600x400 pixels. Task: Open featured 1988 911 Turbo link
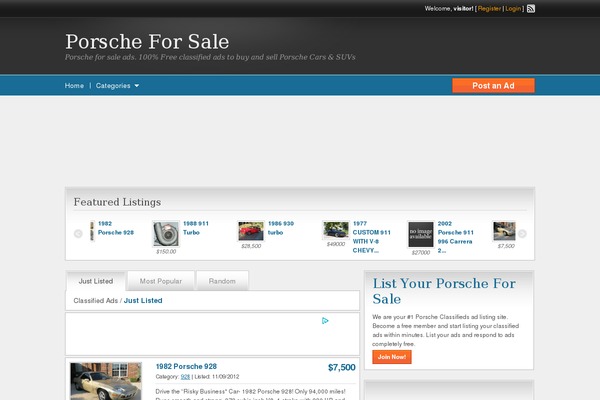(x=196, y=228)
